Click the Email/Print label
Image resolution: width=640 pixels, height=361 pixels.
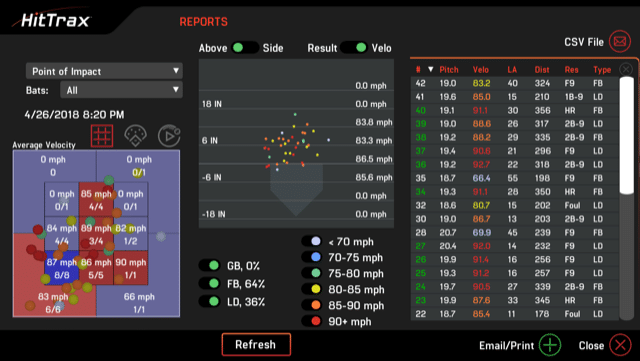[506, 345]
